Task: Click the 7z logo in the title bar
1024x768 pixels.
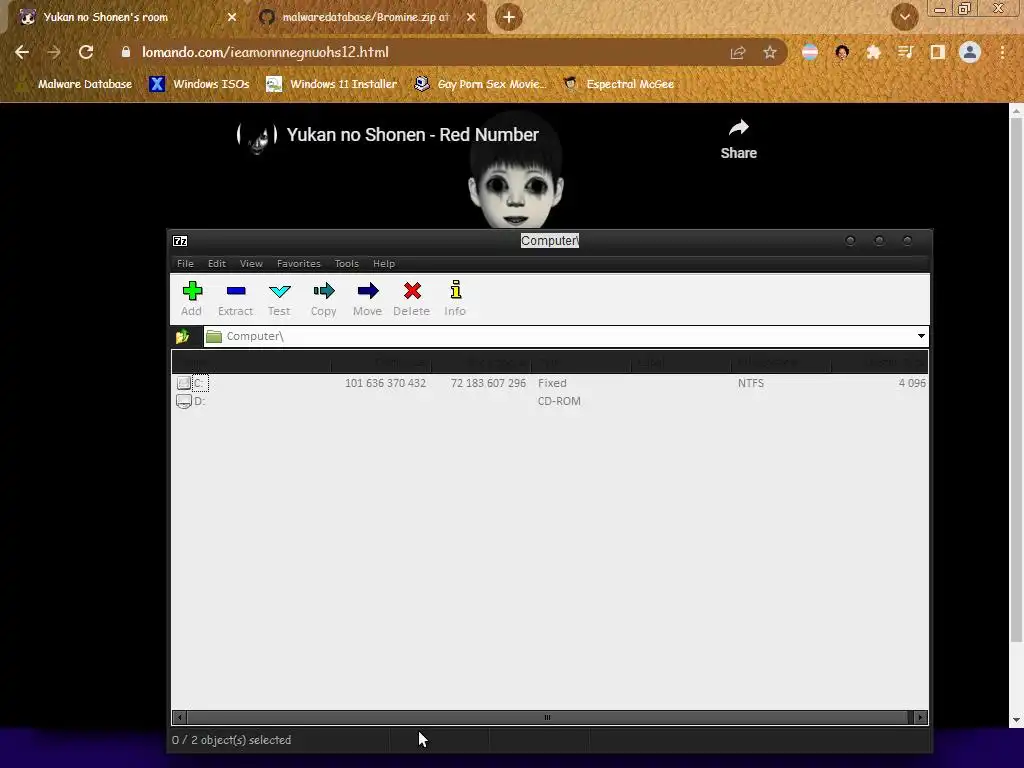Action: pyautogui.click(x=180, y=241)
